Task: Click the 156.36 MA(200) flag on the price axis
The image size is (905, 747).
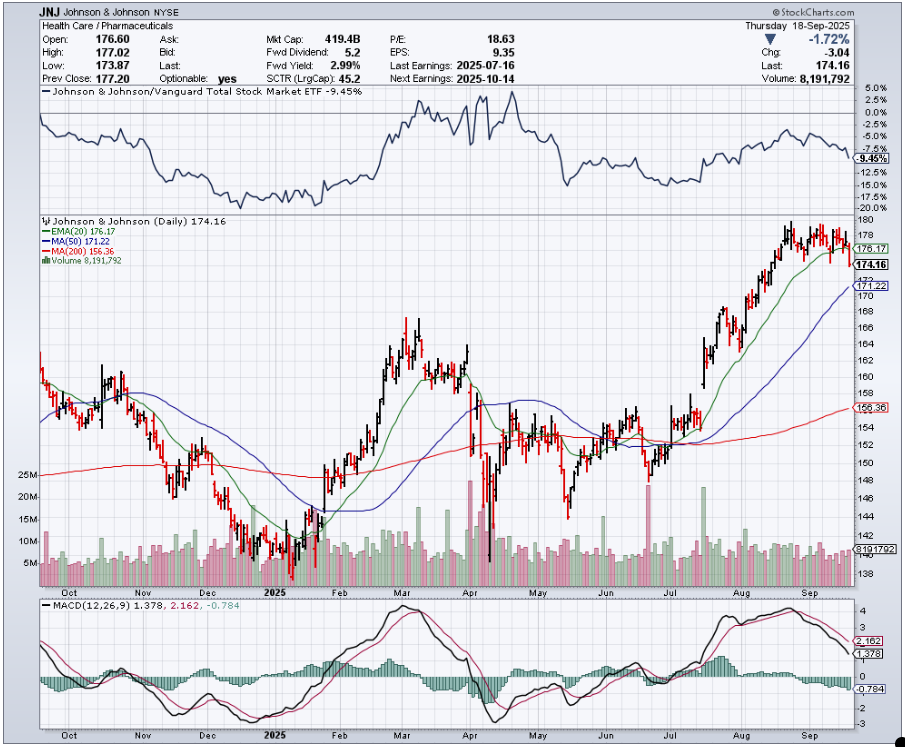Action: coord(872,408)
